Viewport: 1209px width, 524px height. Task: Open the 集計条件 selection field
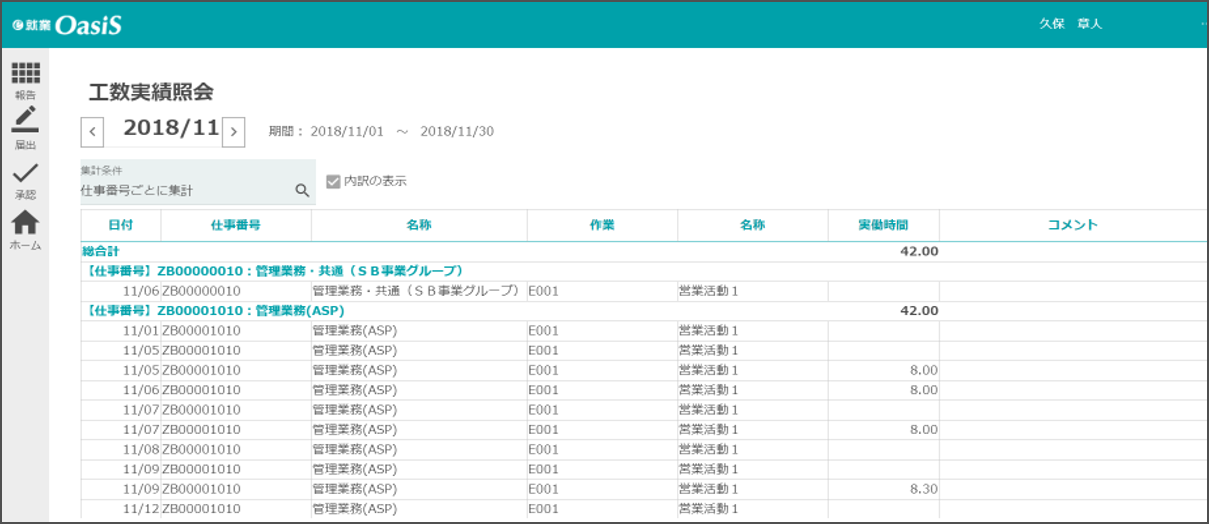point(185,189)
